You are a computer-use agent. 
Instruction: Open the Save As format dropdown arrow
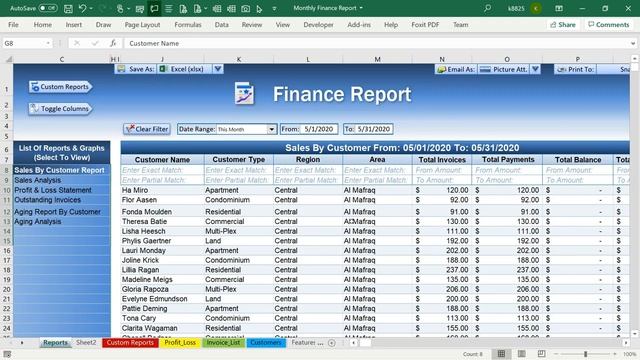(x=218, y=69)
